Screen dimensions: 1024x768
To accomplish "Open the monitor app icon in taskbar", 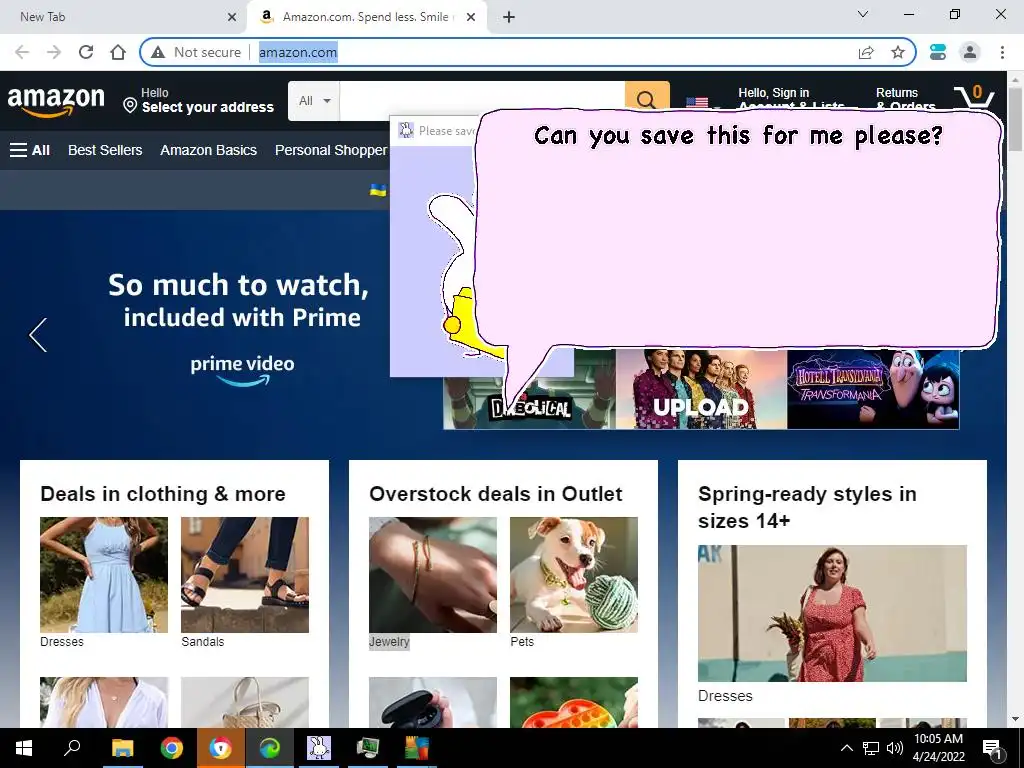I will [x=368, y=748].
